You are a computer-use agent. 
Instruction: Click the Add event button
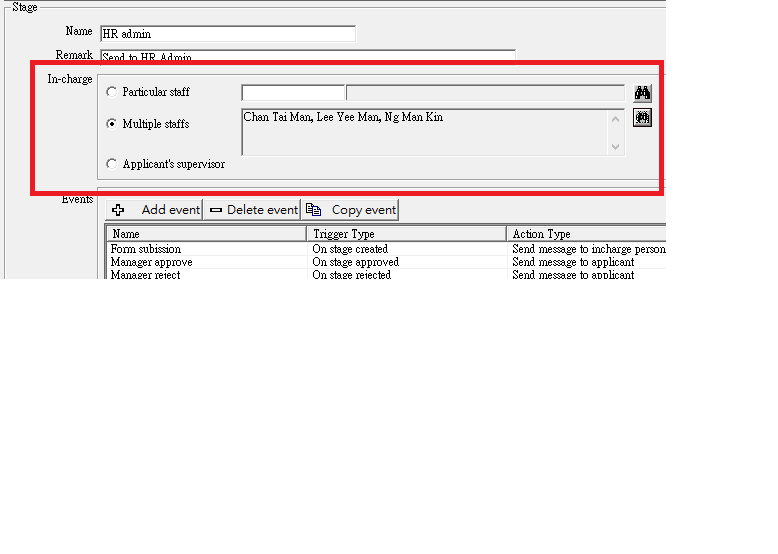click(x=154, y=210)
